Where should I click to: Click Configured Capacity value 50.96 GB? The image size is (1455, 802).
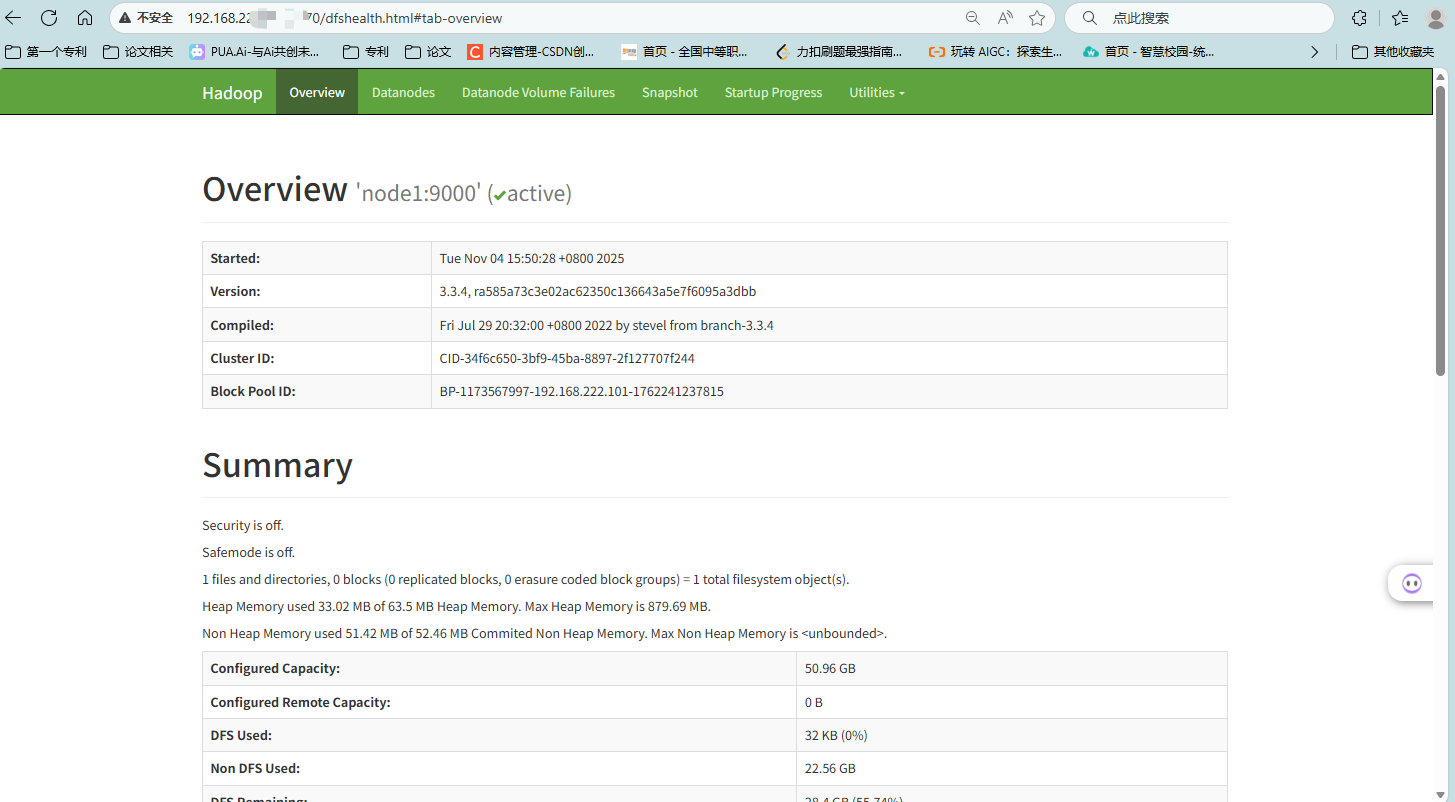pos(830,668)
